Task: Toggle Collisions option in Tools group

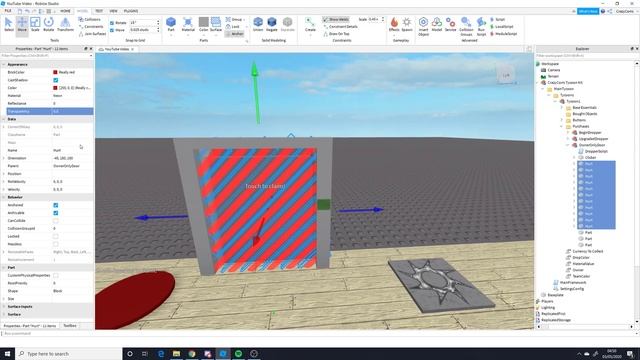Action: 90,19
